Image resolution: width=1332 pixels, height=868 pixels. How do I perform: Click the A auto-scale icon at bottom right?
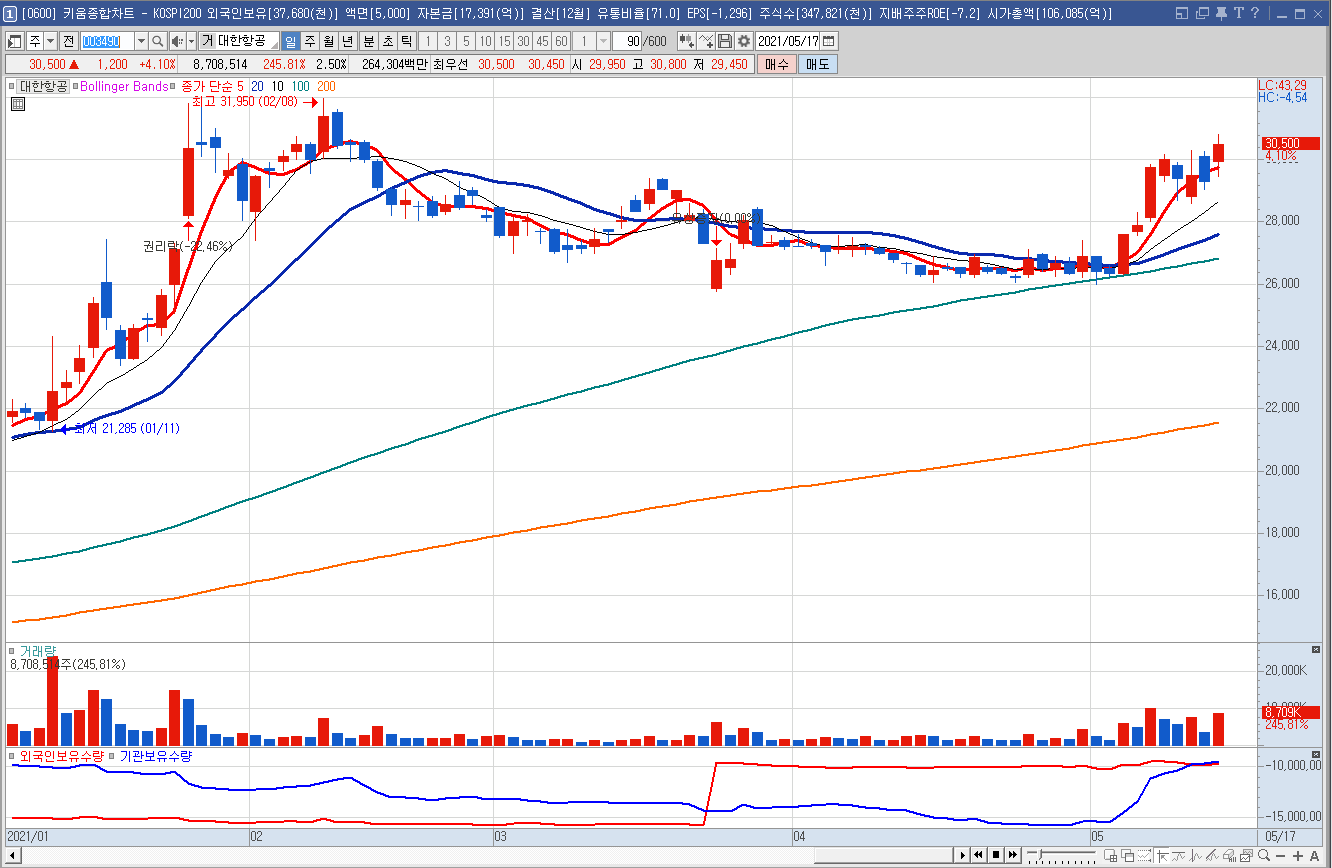tap(1314, 856)
